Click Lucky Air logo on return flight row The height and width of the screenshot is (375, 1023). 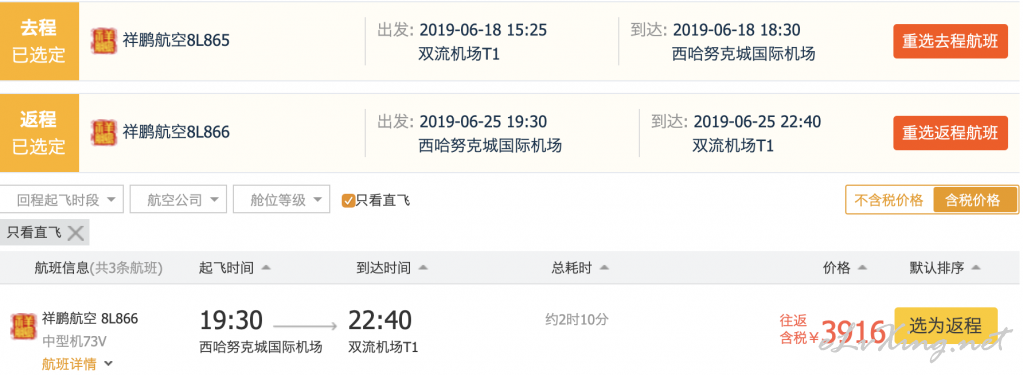(104, 132)
